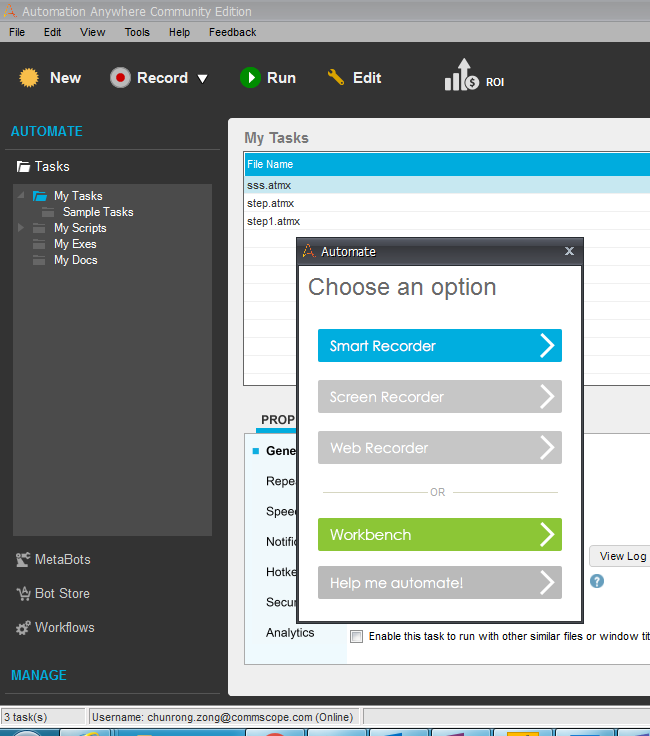
Task: Open the File menu
Action: pyautogui.click(x=17, y=32)
